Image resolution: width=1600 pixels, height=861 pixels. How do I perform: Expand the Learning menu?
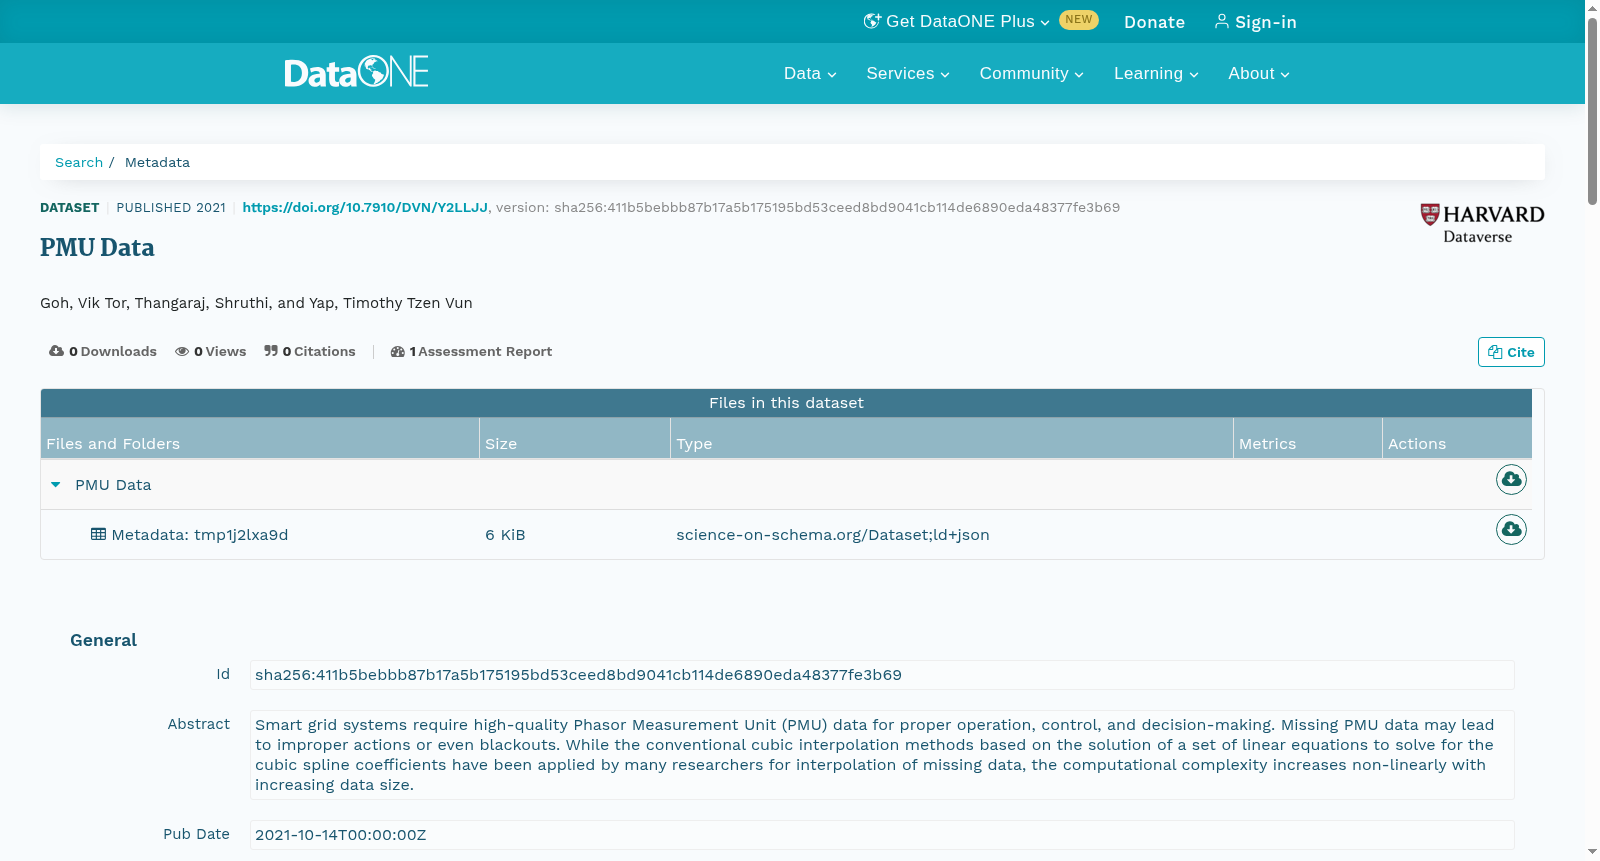(x=1156, y=73)
